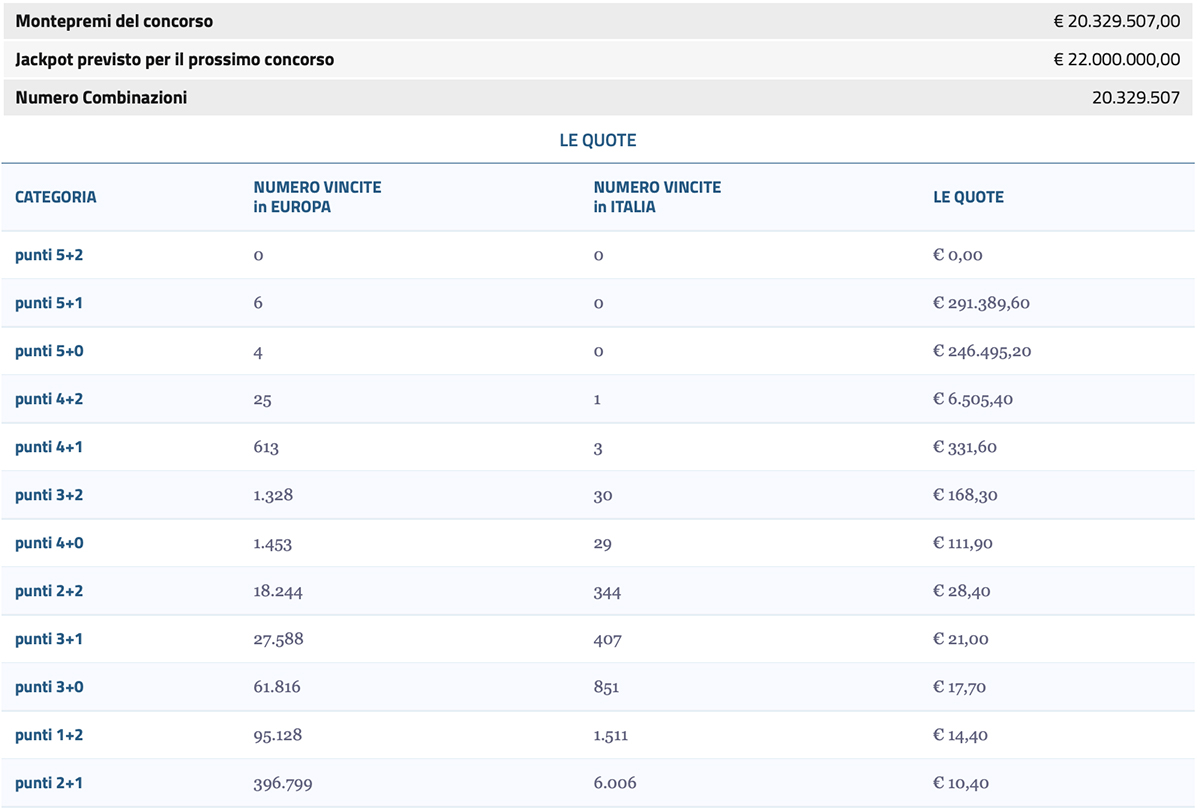Click the centered LE QUOTE table title
This screenshot has height=810, width=1200.
(x=598, y=141)
